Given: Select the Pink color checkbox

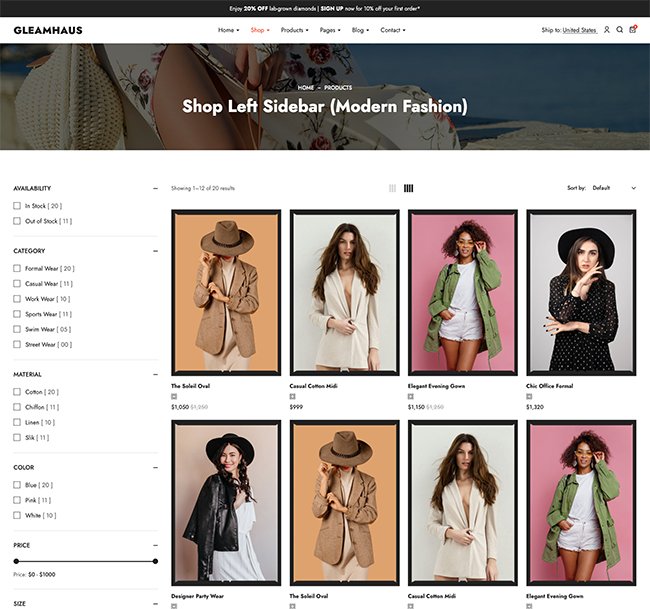Looking at the screenshot, I should tap(17, 500).
